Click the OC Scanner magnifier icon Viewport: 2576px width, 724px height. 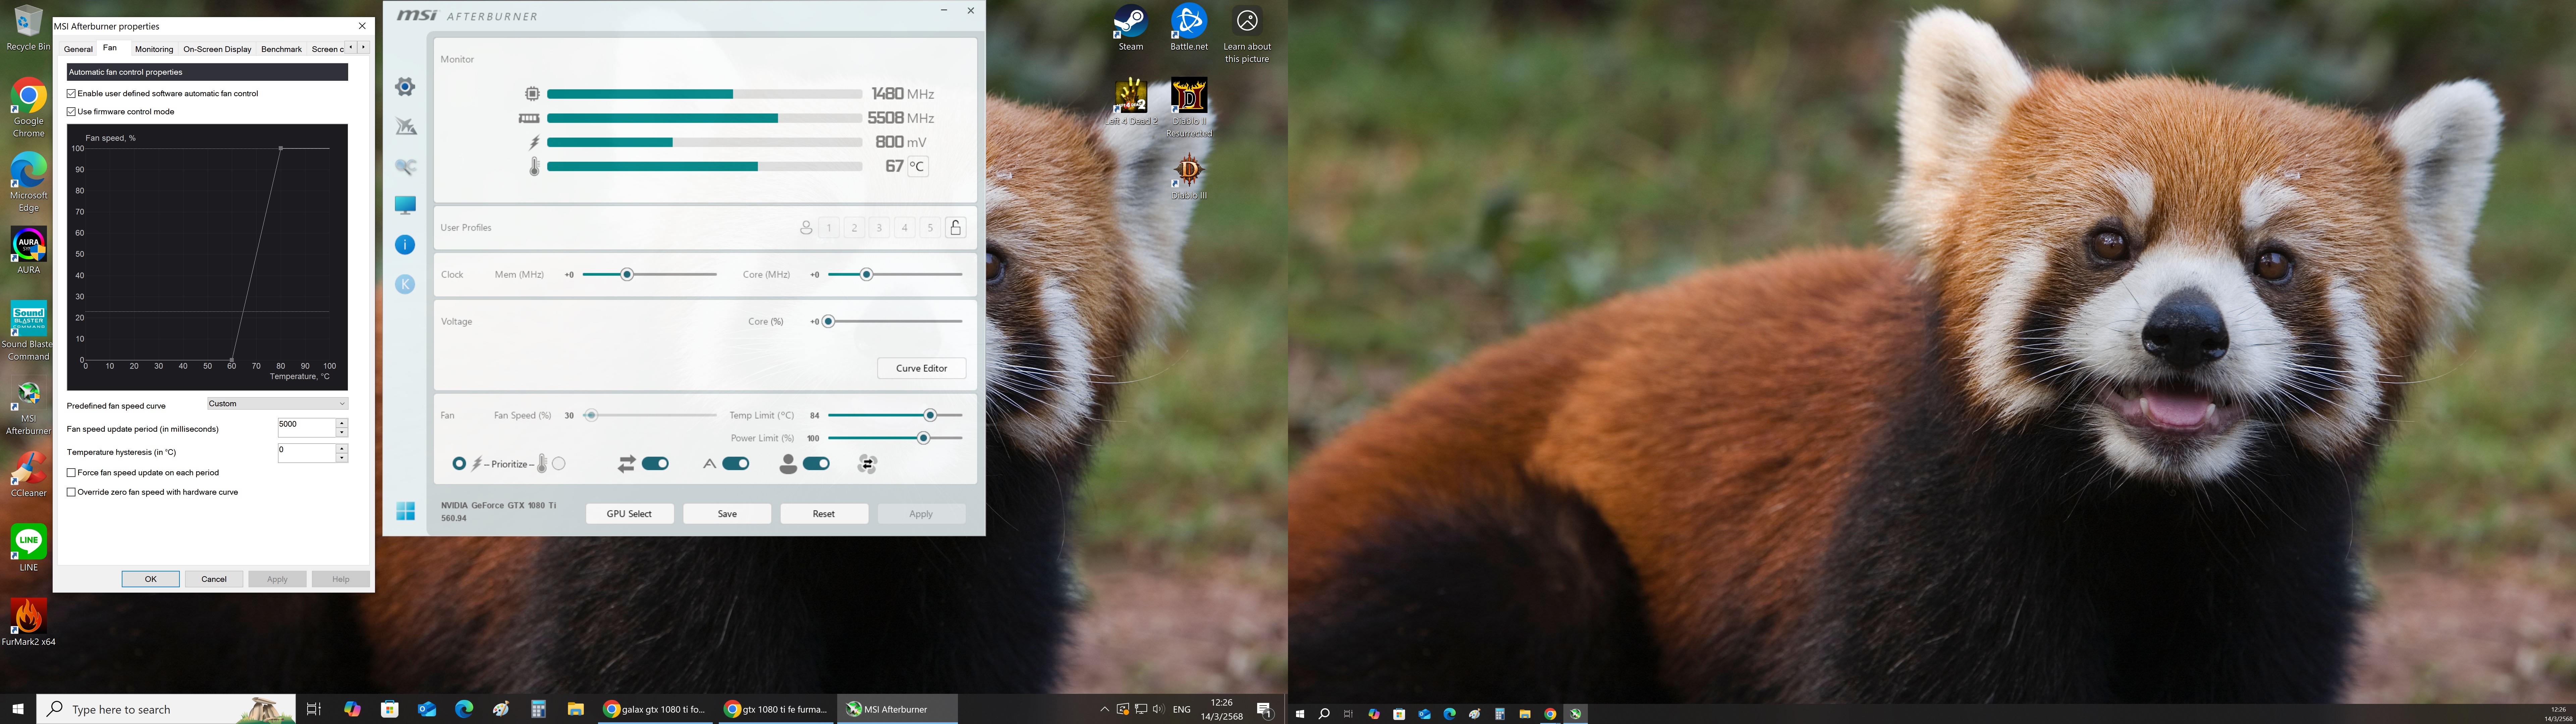405,166
